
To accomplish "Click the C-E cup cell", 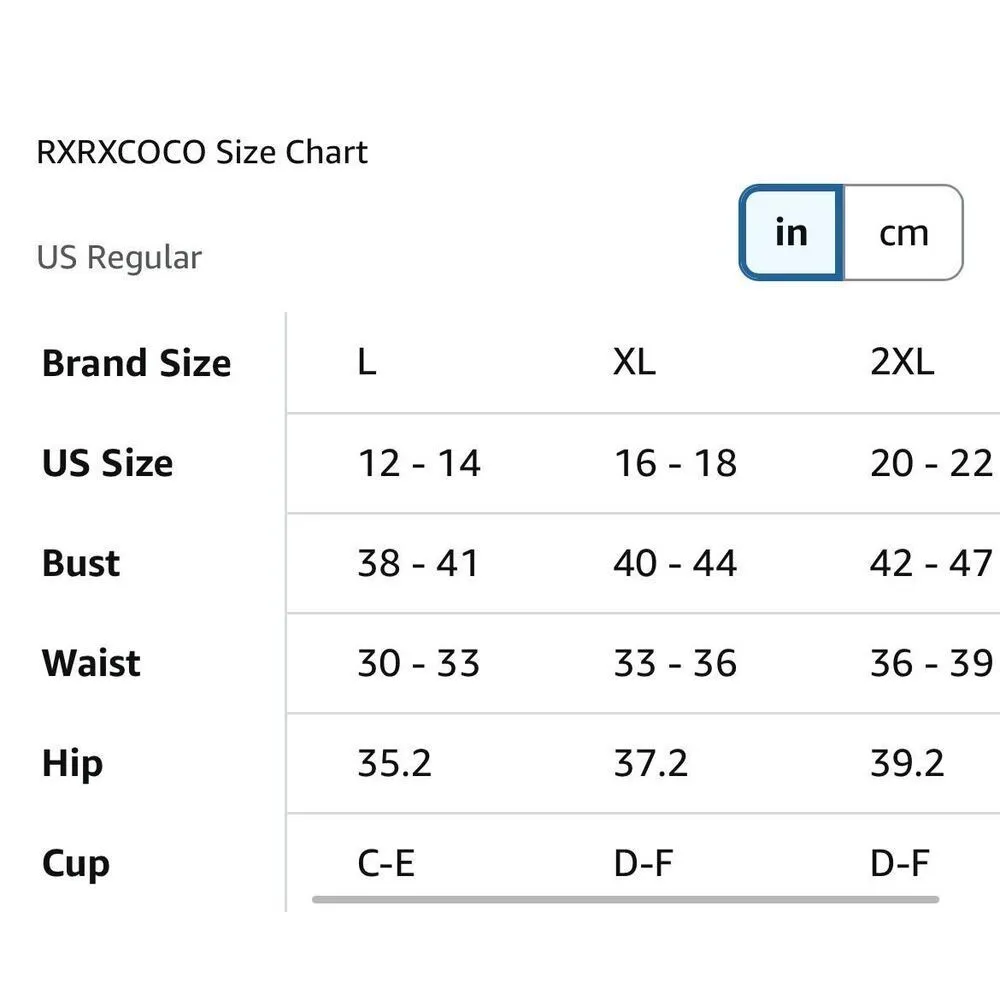I will [386, 863].
